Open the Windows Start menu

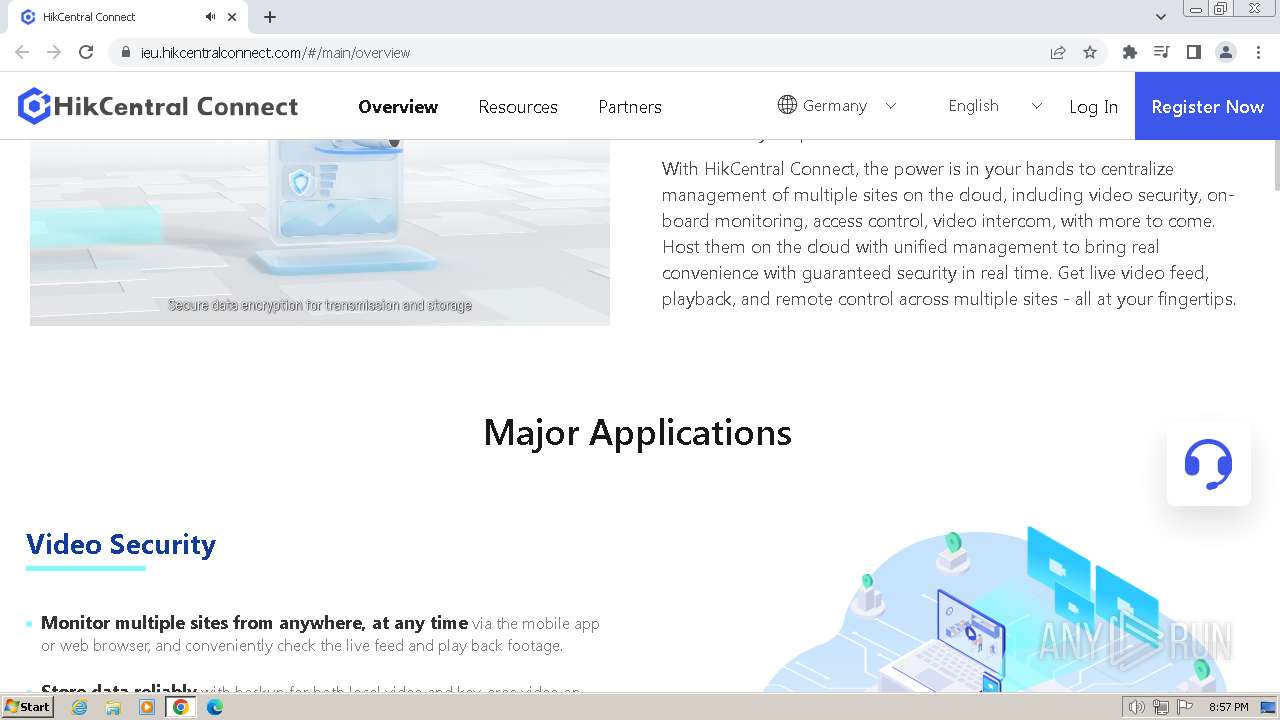[27, 707]
